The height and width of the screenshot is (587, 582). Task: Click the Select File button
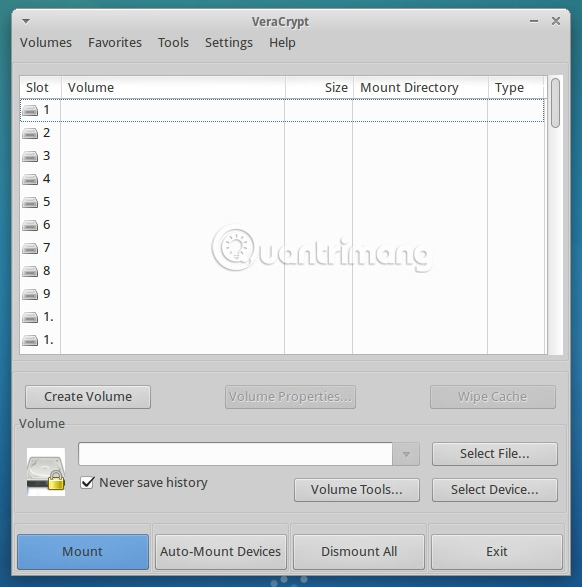(x=495, y=454)
